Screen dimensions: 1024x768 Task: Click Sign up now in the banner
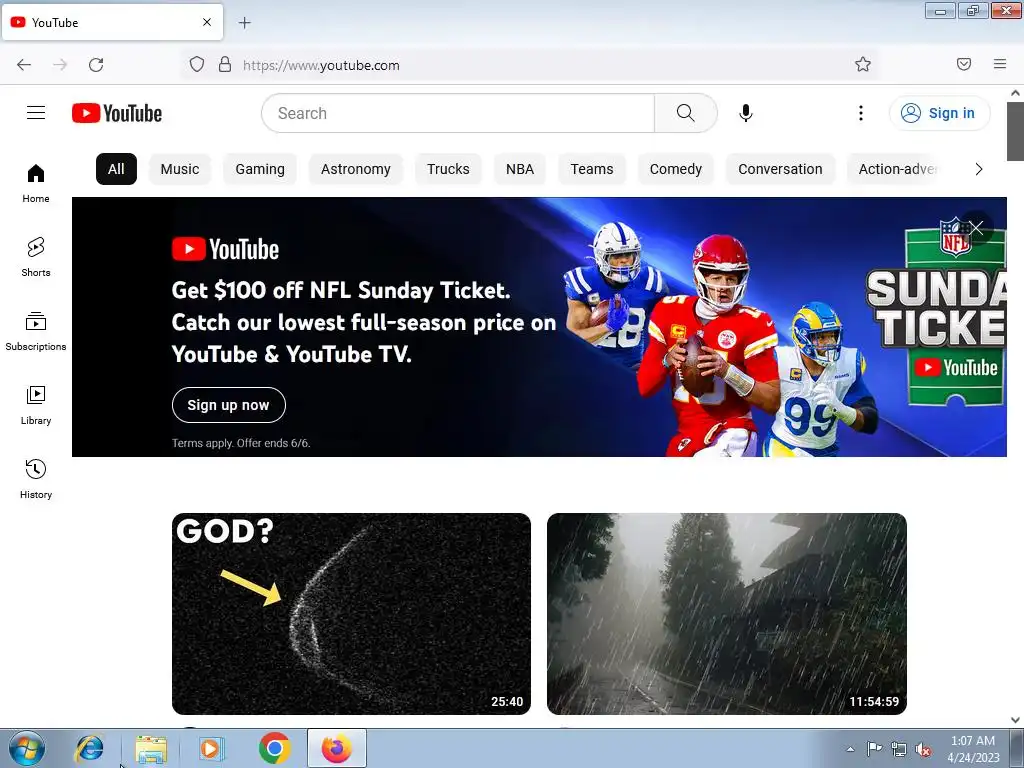229,405
